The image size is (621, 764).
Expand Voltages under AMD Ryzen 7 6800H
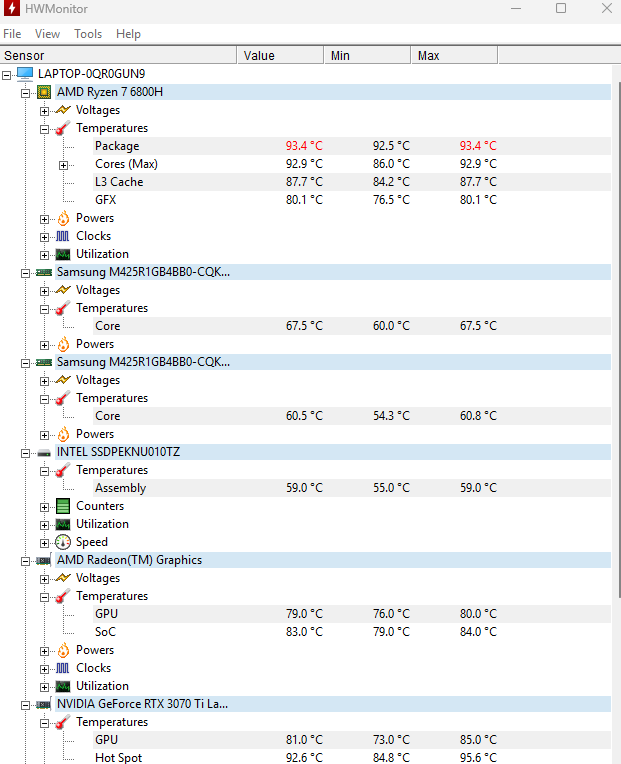44,111
